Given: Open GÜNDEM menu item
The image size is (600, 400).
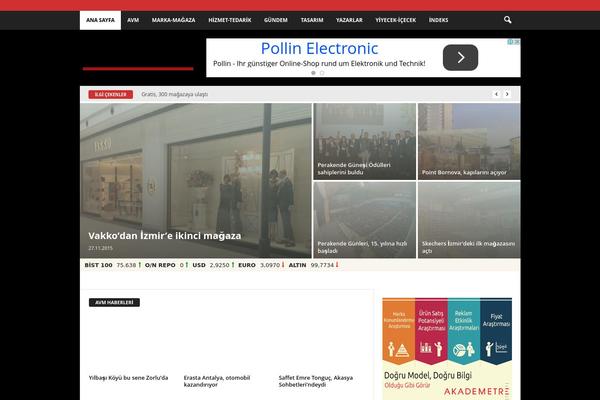Looking at the screenshot, I should [x=276, y=20].
